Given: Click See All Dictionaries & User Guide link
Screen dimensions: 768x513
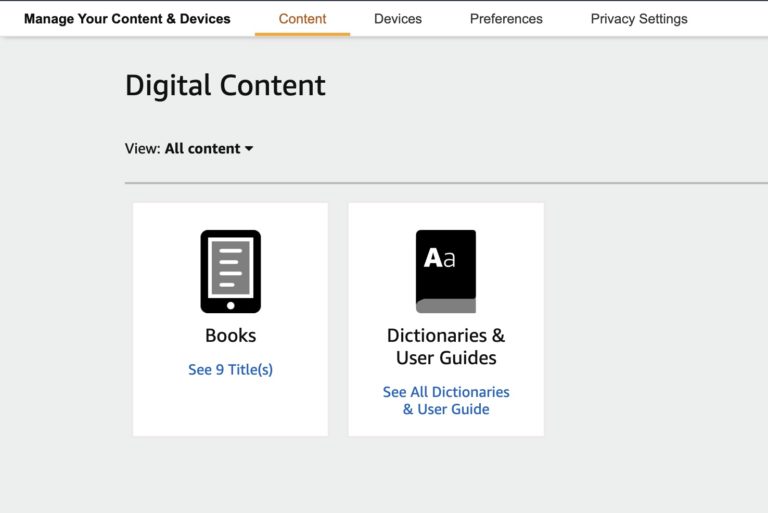Looking at the screenshot, I should [x=446, y=400].
